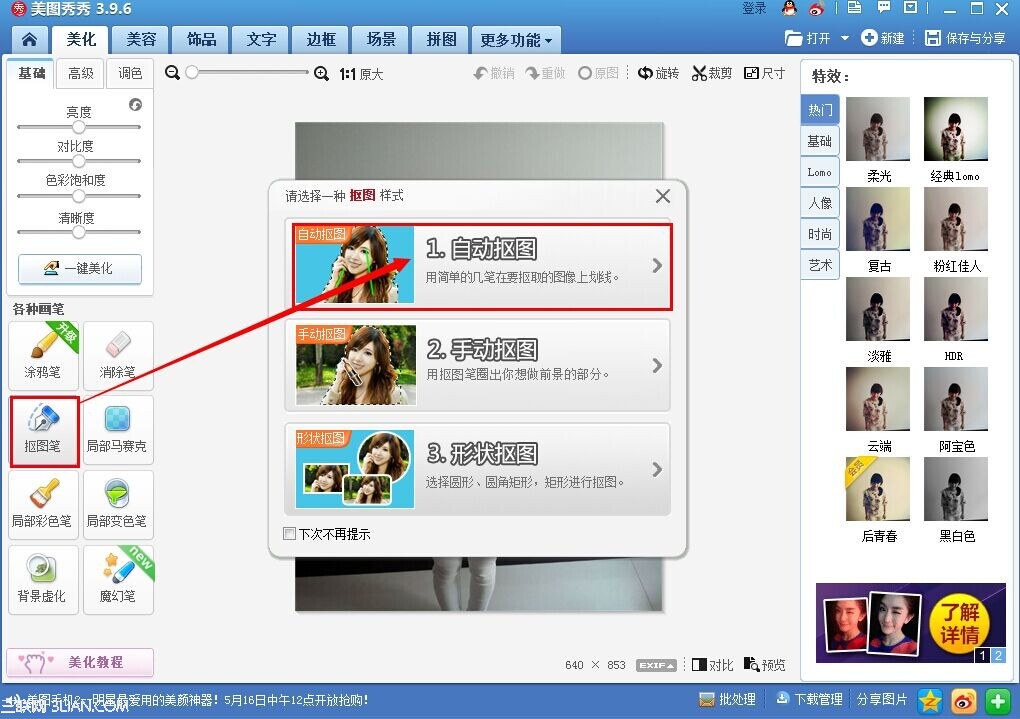Select the 艺术 effects category

coord(820,265)
